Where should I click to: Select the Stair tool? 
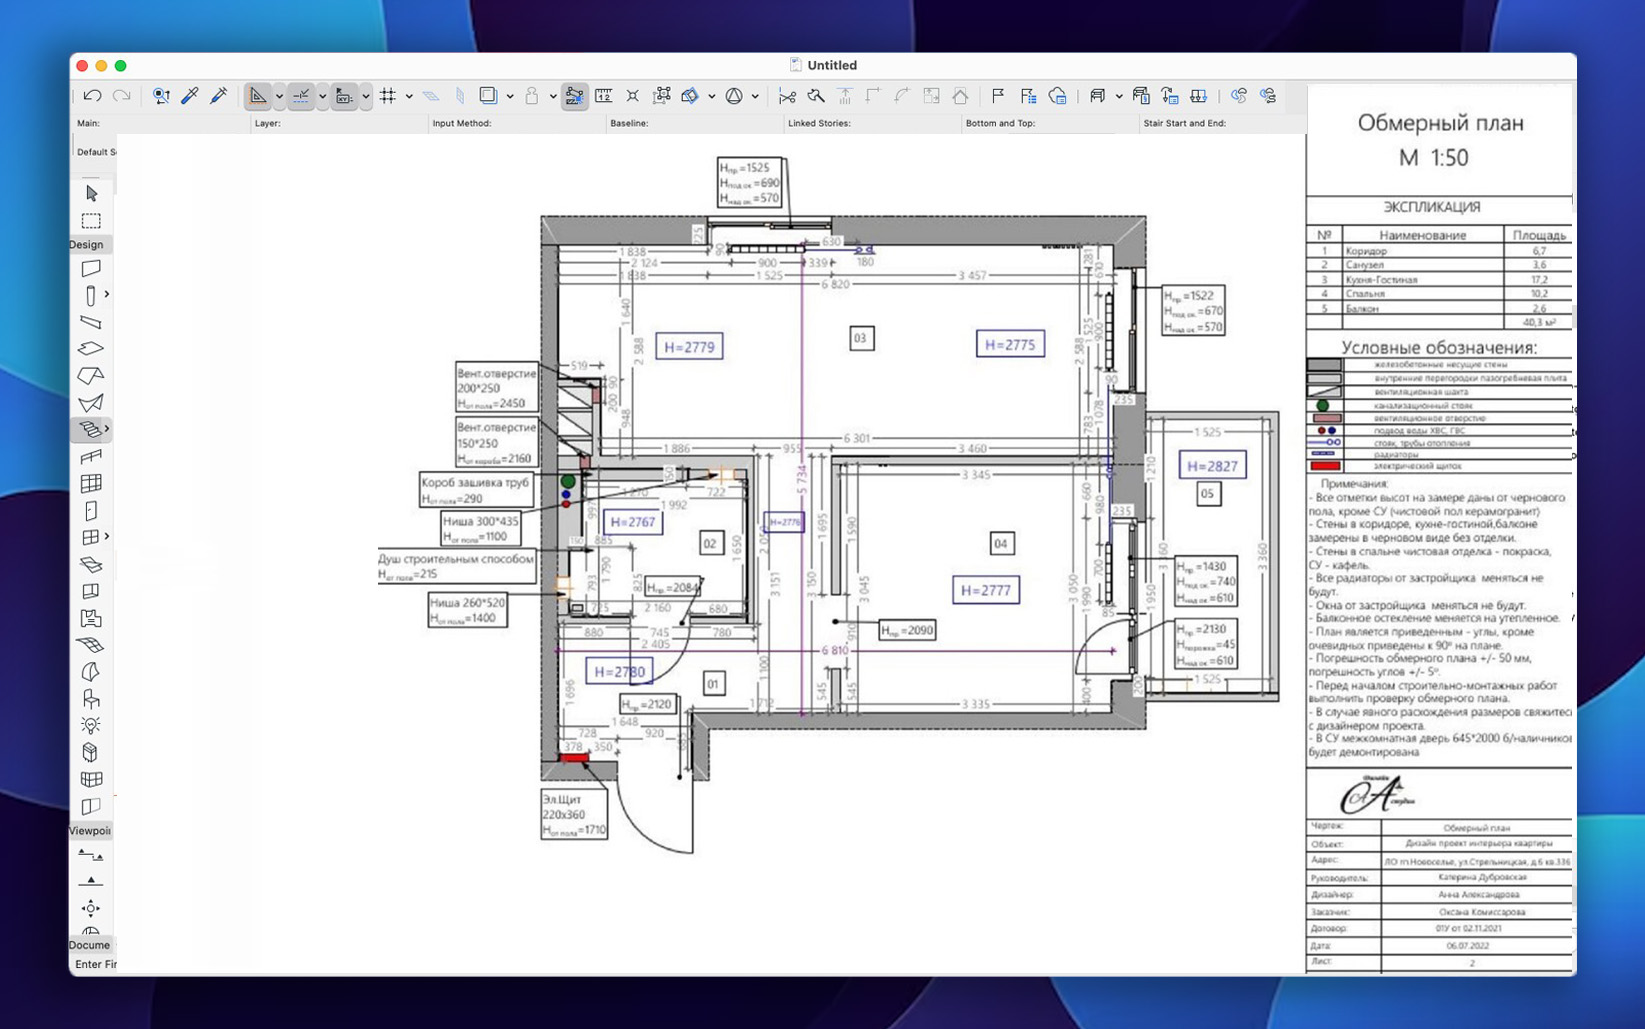pos(90,429)
